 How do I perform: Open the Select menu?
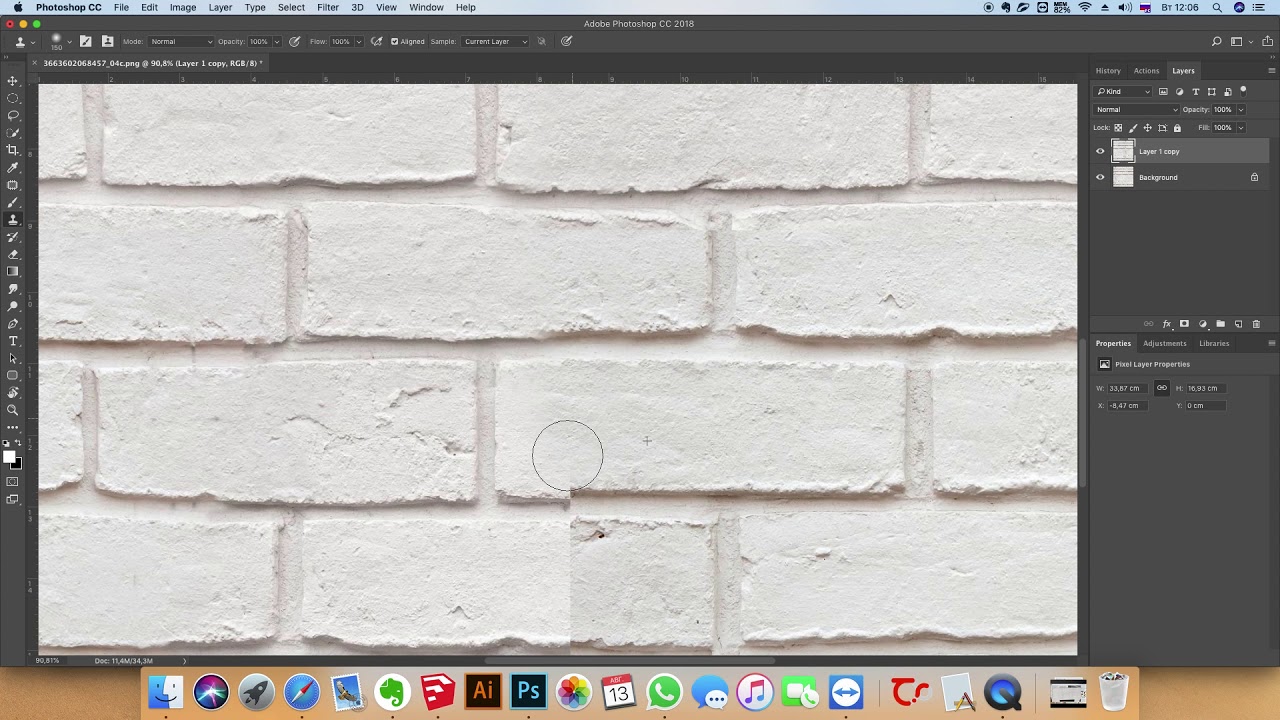[291, 7]
